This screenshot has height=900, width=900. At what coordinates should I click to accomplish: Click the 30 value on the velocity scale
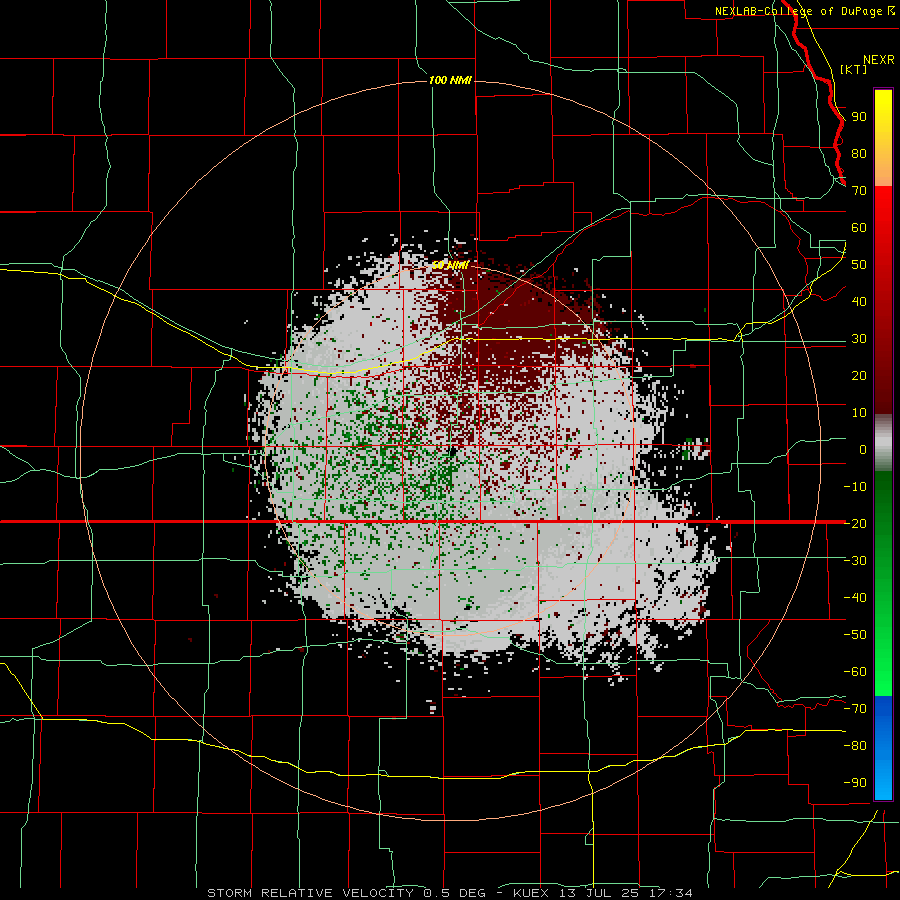pos(859,339)
